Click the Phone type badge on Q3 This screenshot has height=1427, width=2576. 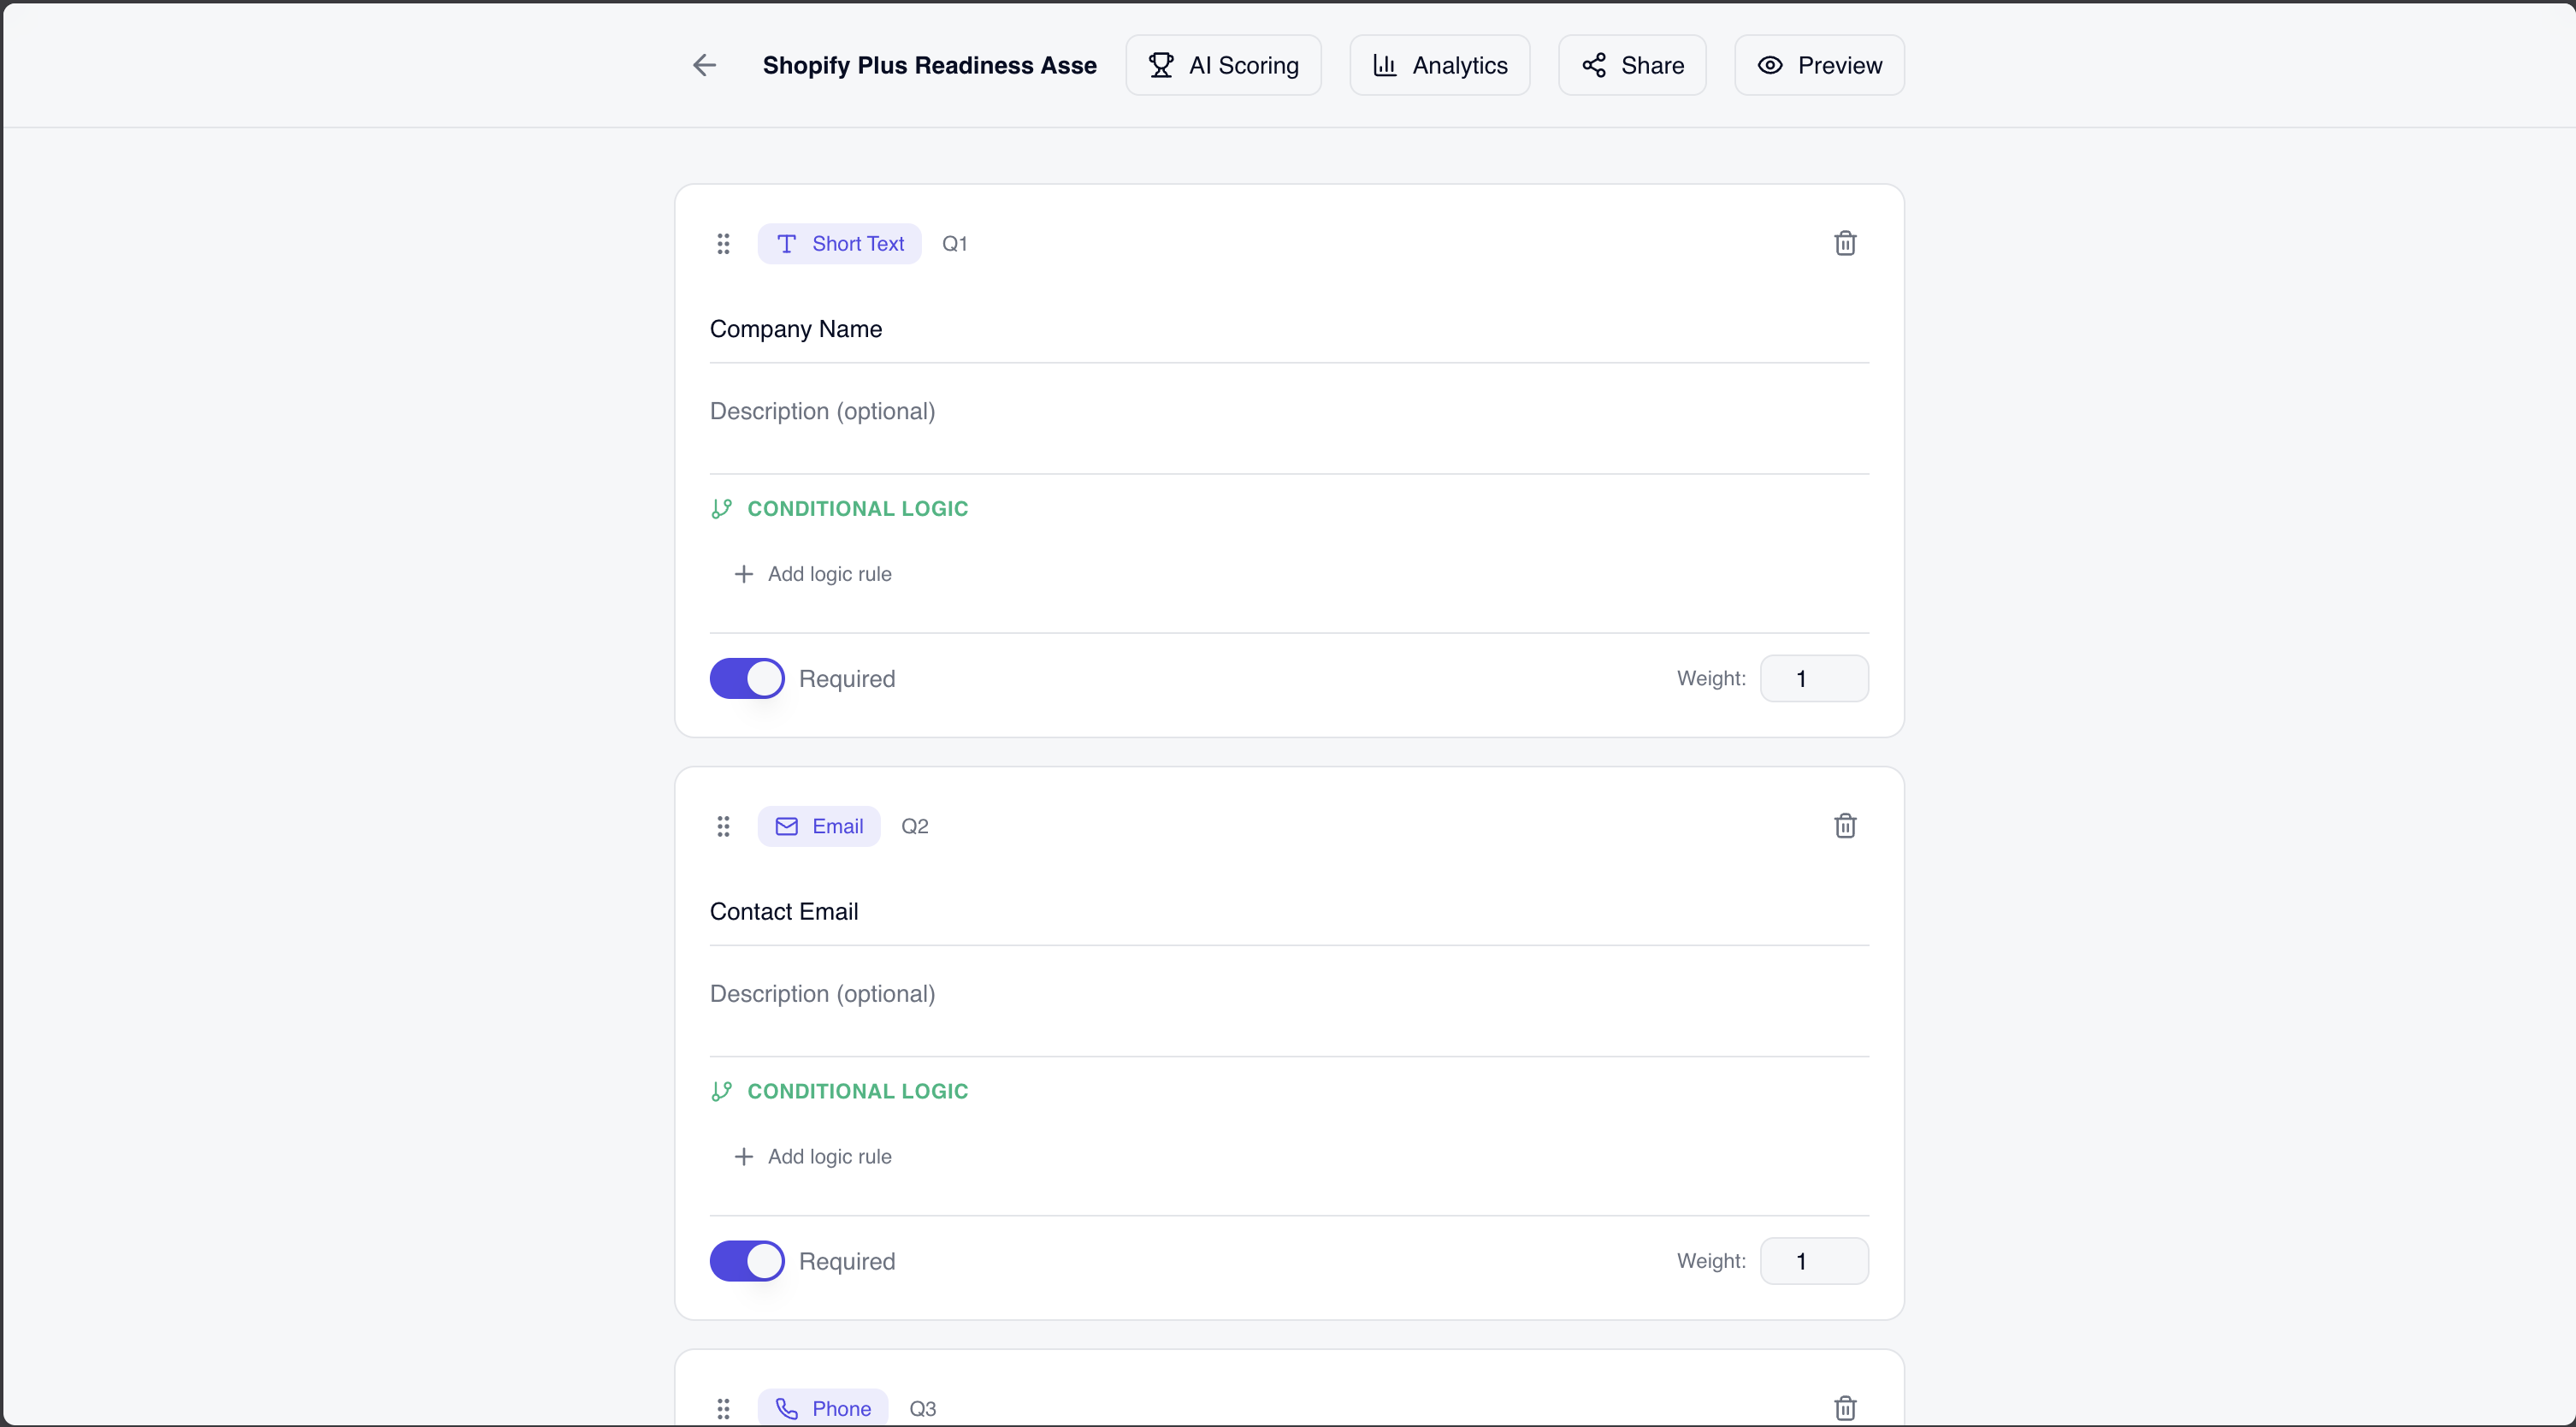point(822,1408)
